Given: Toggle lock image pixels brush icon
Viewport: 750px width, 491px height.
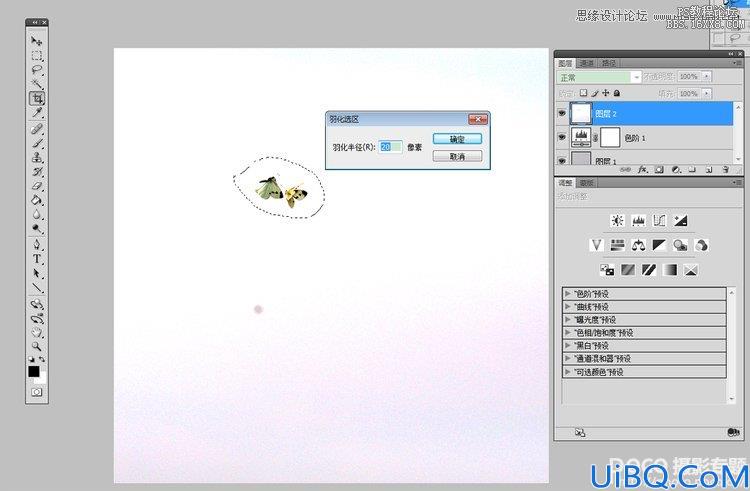Looking at the screenshot, I should point(595,93).
